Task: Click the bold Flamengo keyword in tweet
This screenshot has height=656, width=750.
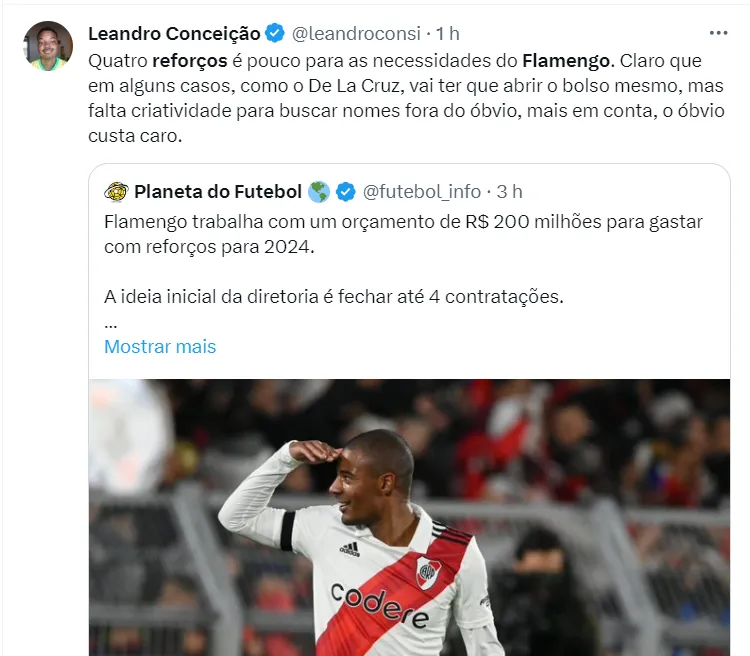Action: (566, 61)
